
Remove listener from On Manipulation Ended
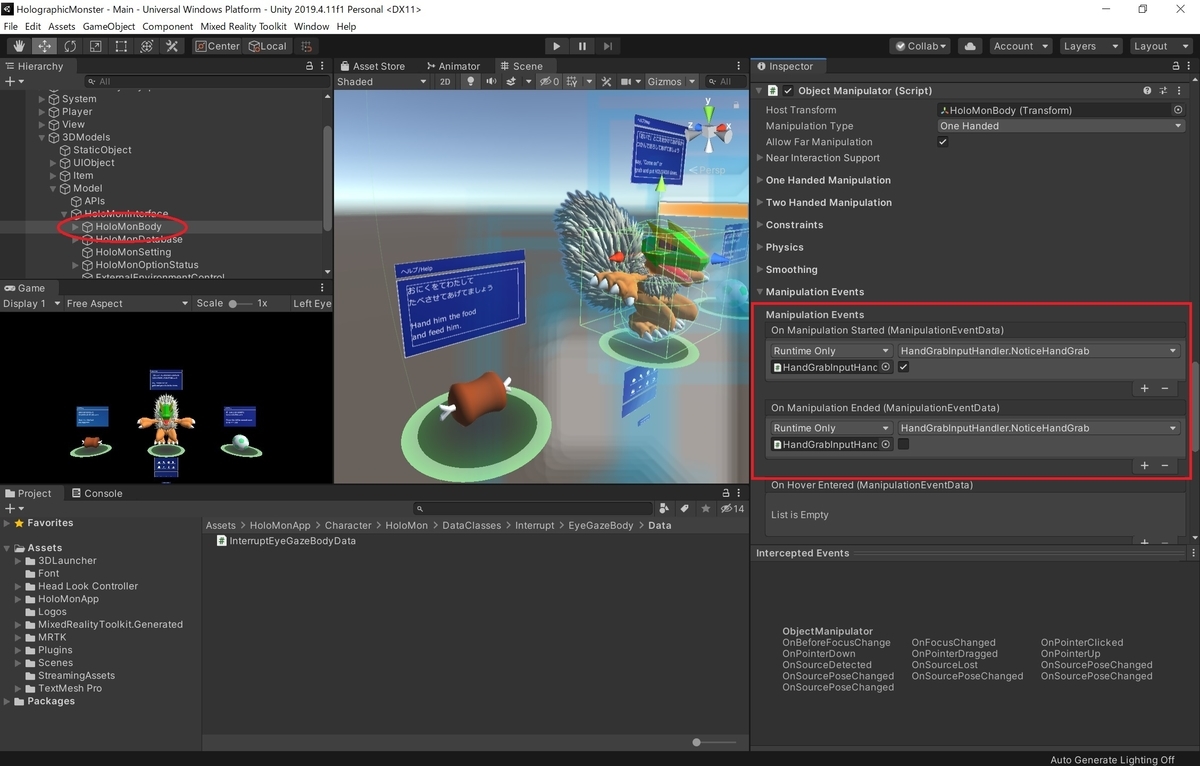[1165, 465]
